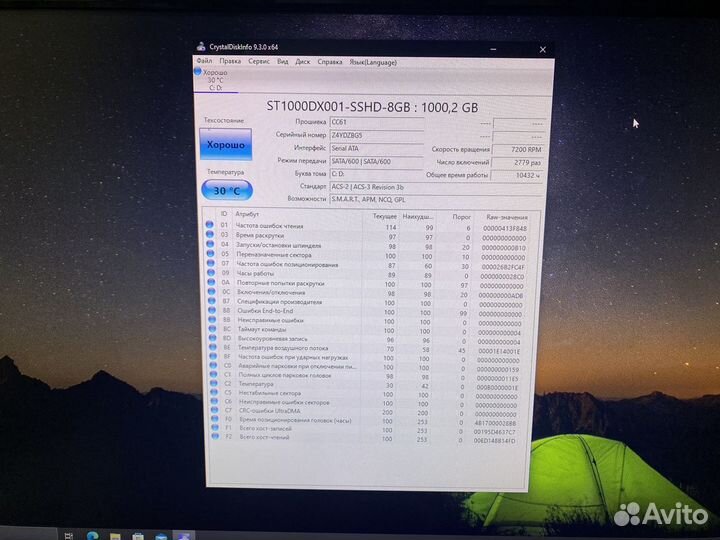Click status icon for Часы работы
Viewport: 720px width, 540px height.
(x=211, y=273)
